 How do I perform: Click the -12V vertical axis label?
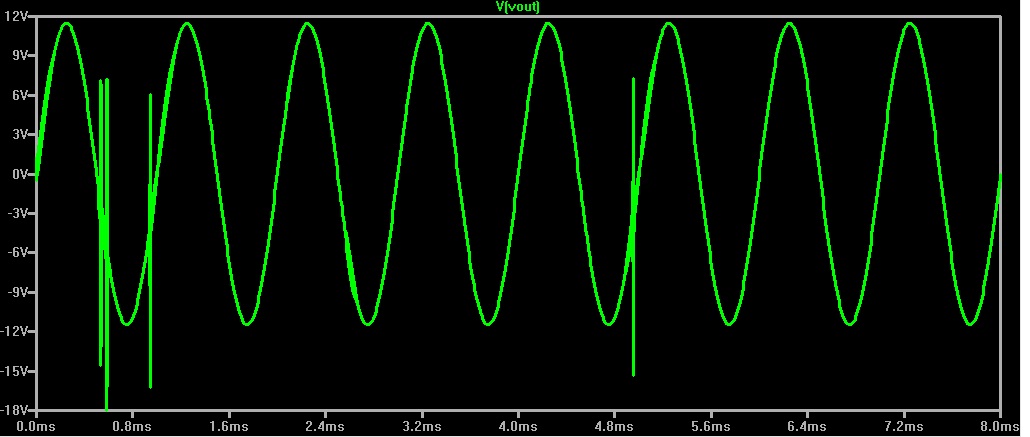pyautogui.click(x=14, y=331)
